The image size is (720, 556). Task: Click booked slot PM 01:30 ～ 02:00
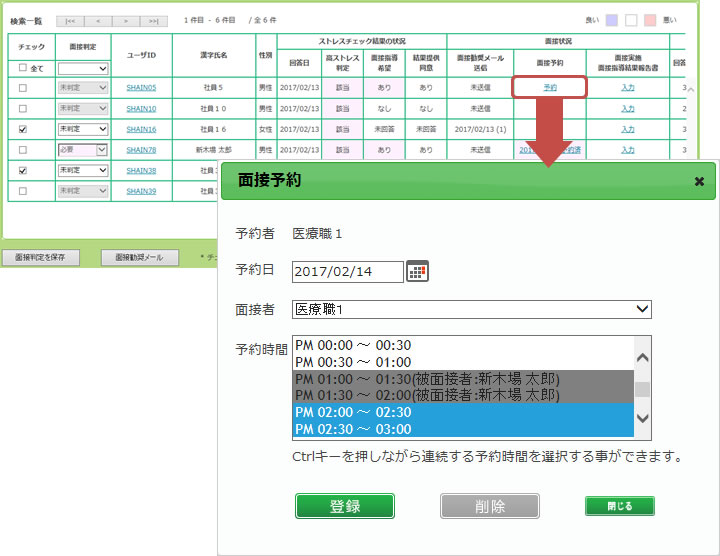pyautogui.click(x=463, y=395)
